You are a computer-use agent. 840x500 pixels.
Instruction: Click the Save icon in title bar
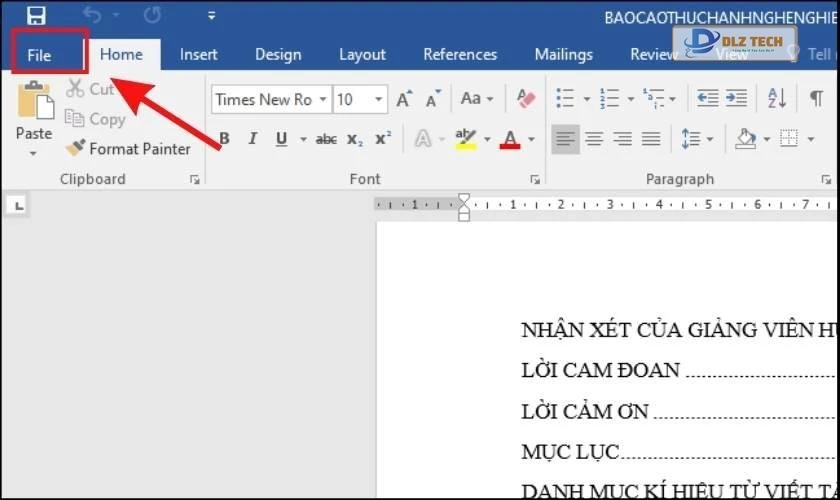point(36,15)
